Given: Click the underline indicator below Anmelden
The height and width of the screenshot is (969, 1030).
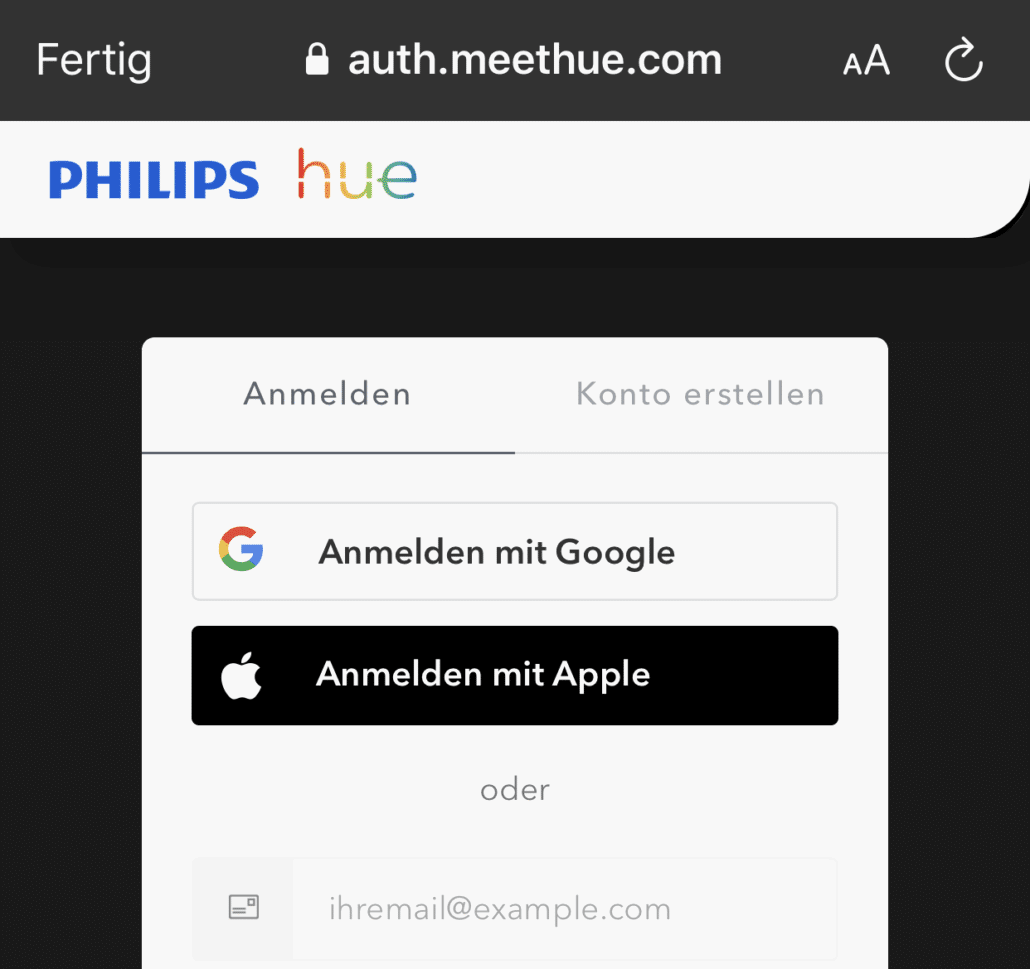Looking at the screenshot, I should 328,453.
